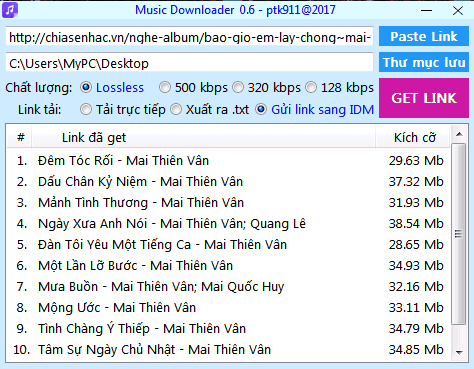Click the scrollbar up arrow
The width and height of the screenshot is (474, 369).
tap(459, 135)
